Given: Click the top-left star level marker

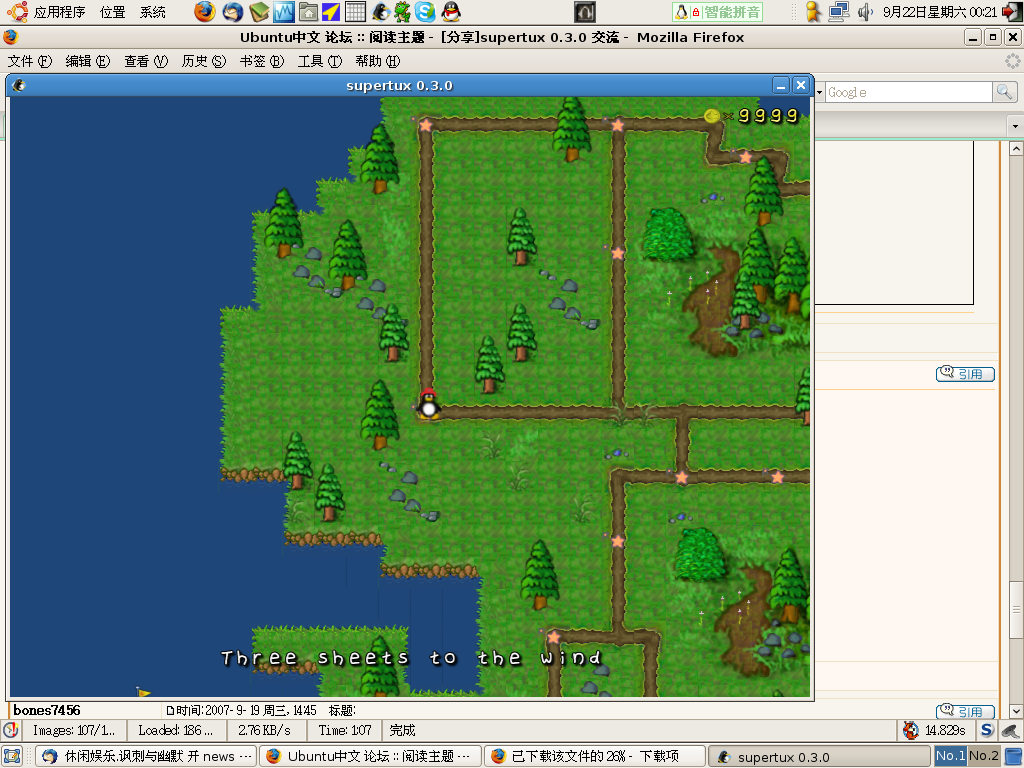Looking at the screenshot, I should pyautogui.click(x=426, y=125).
